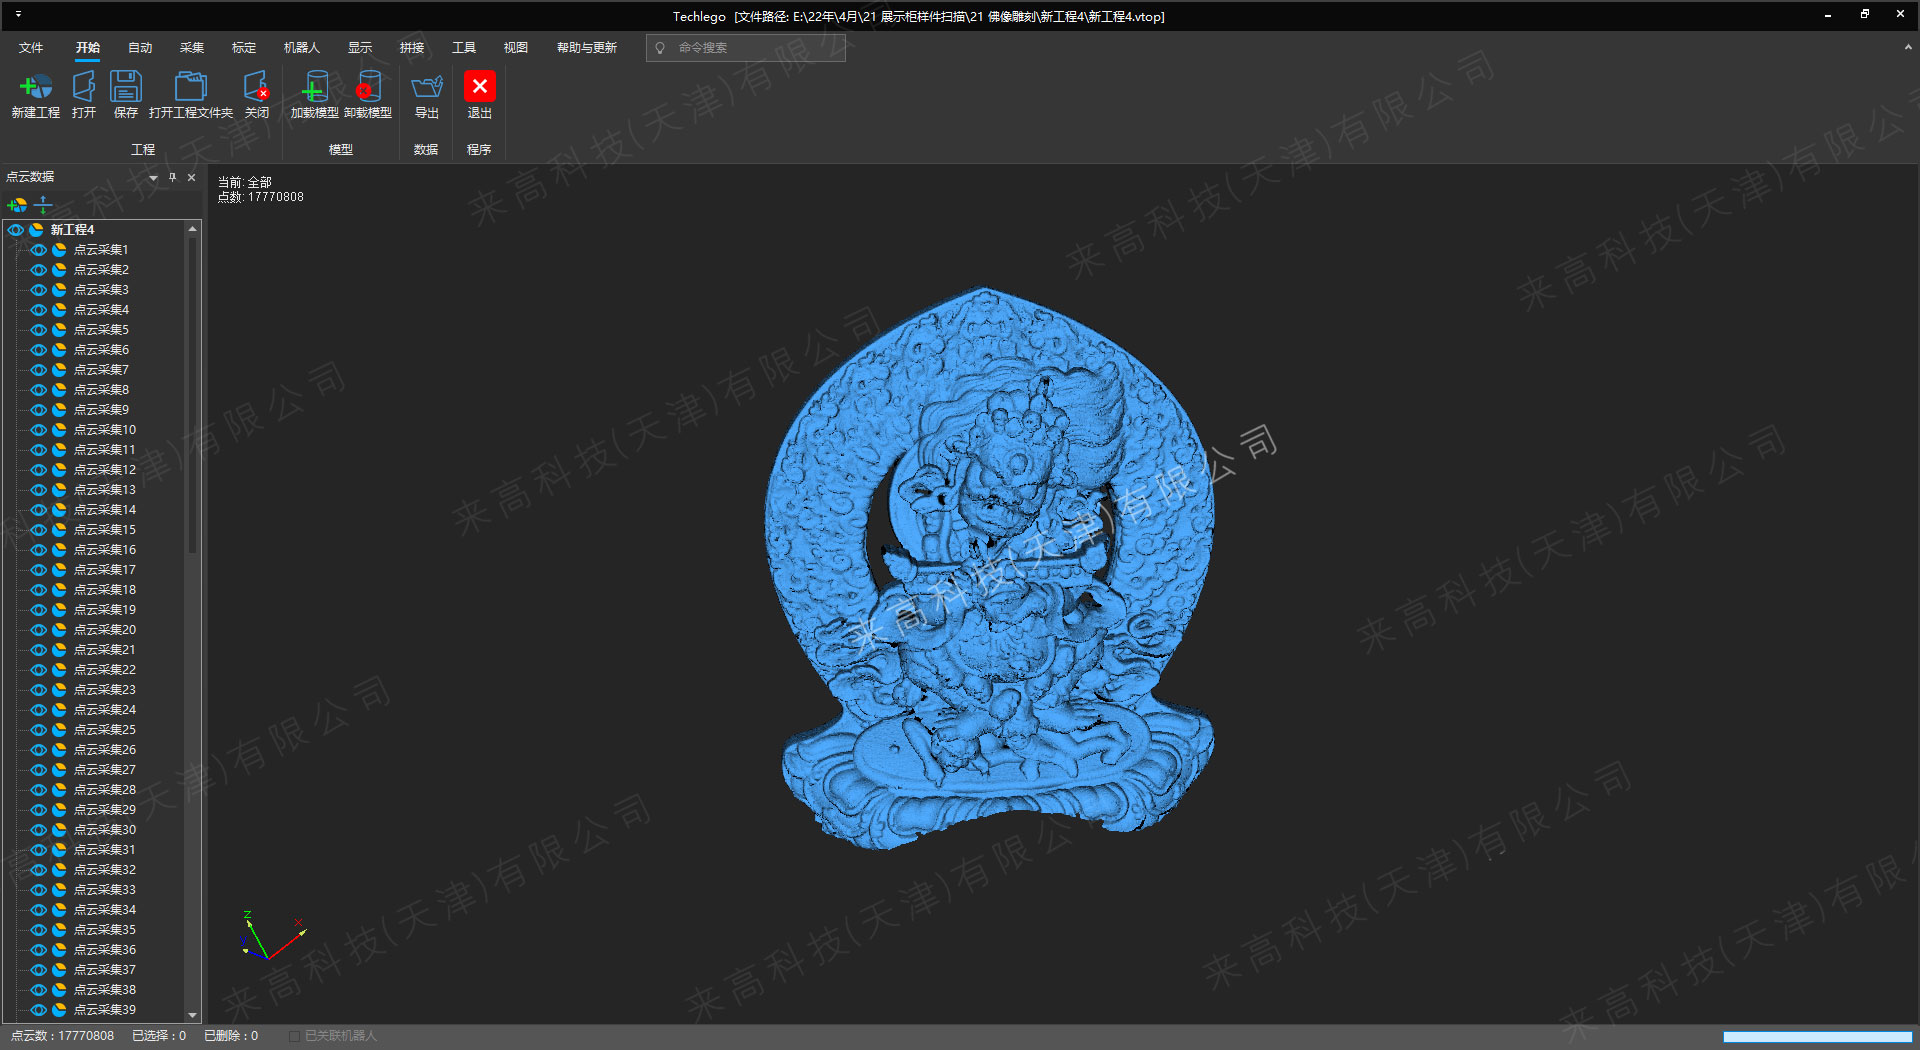Open the 点云数据 panel dropdown arrow
Screen dimensions: 1920x1050
click(x=153, y=178)
